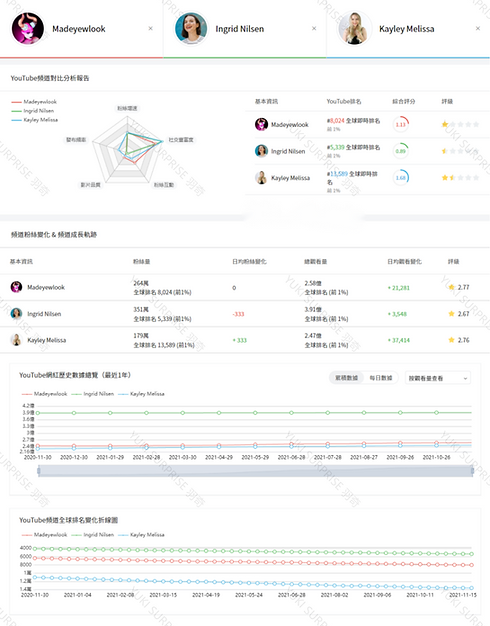
Task: Click Kayley Melissa's star rating in ranking table
Action: (460, 178)
